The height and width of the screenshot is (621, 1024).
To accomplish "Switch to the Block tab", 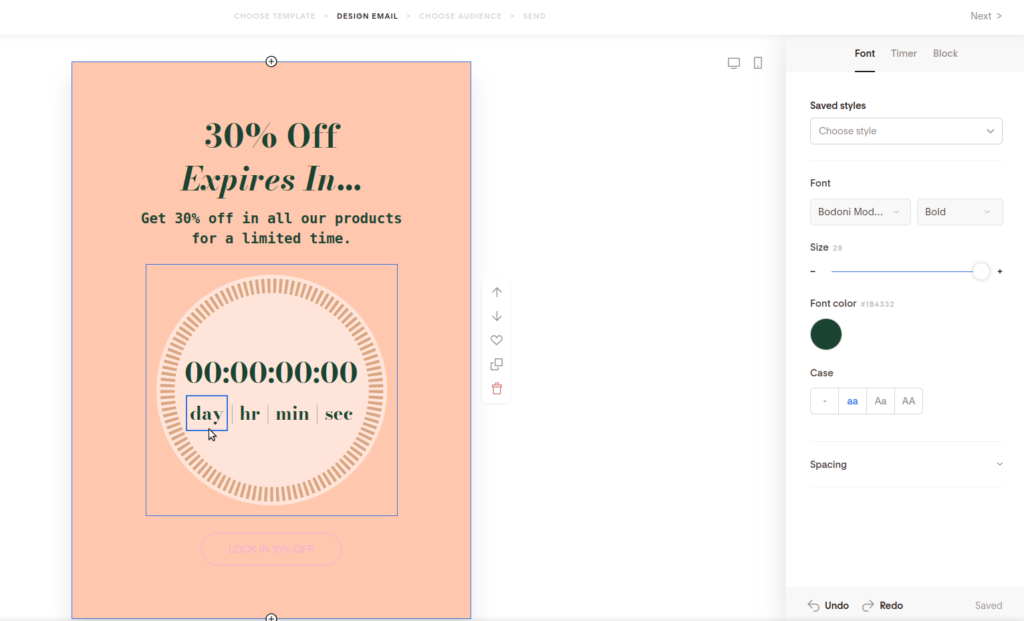I will click(945, 54).
